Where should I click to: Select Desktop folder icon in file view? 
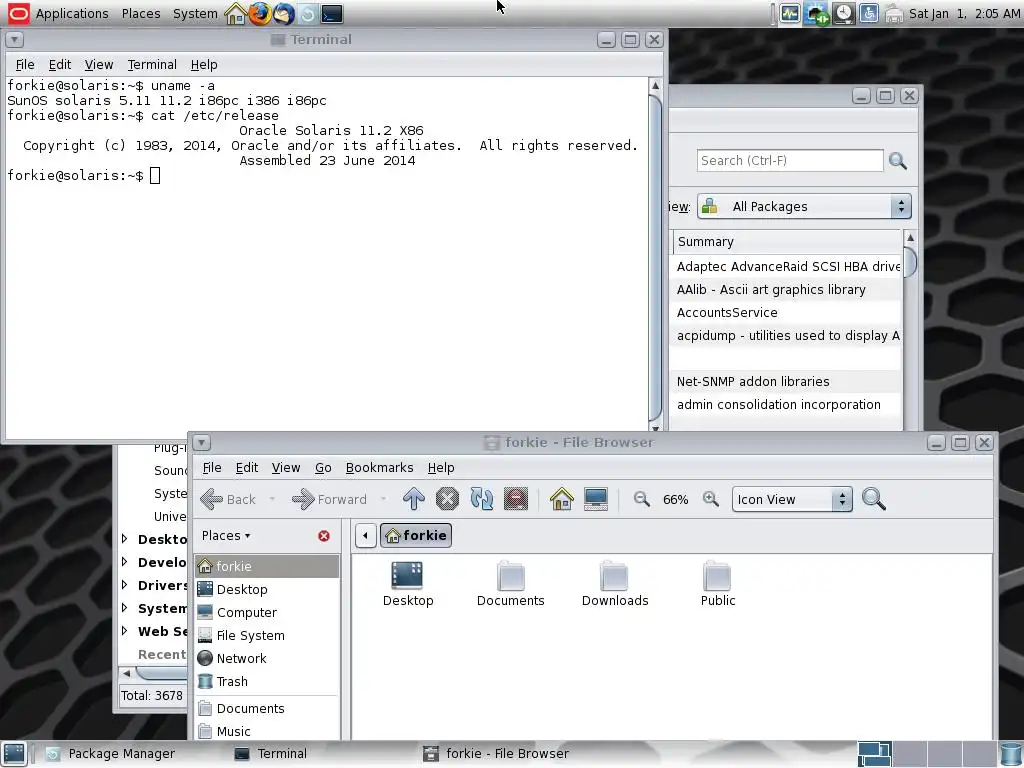tap(408, 585)
